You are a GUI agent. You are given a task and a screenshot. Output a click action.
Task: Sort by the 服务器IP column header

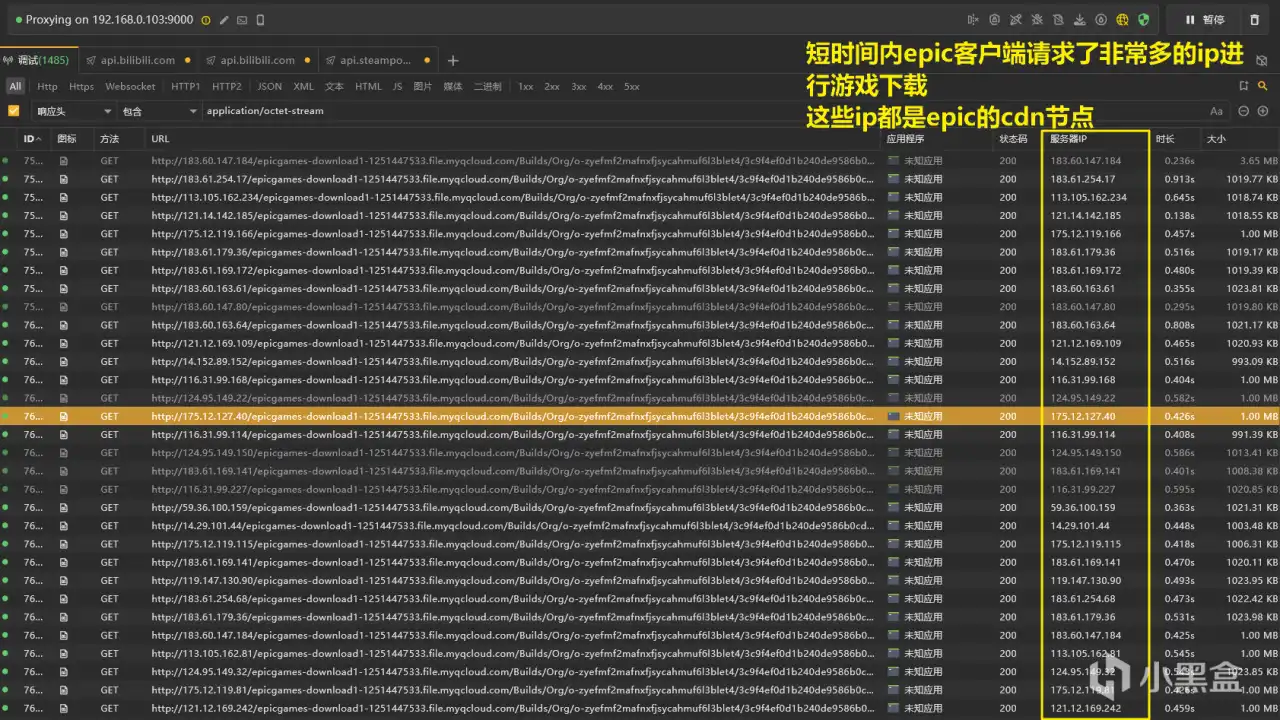tap(1069, 138)
